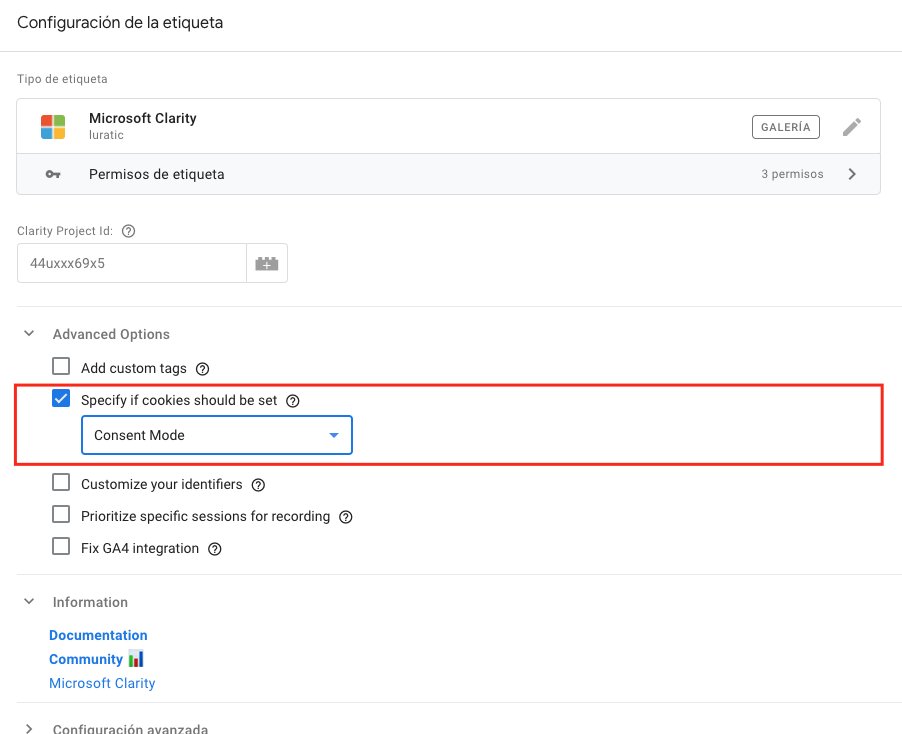The height and width of the screenshot is (734, 902).
Task: Enable the Add custom tags checkbox
Action: pos(61,366)
